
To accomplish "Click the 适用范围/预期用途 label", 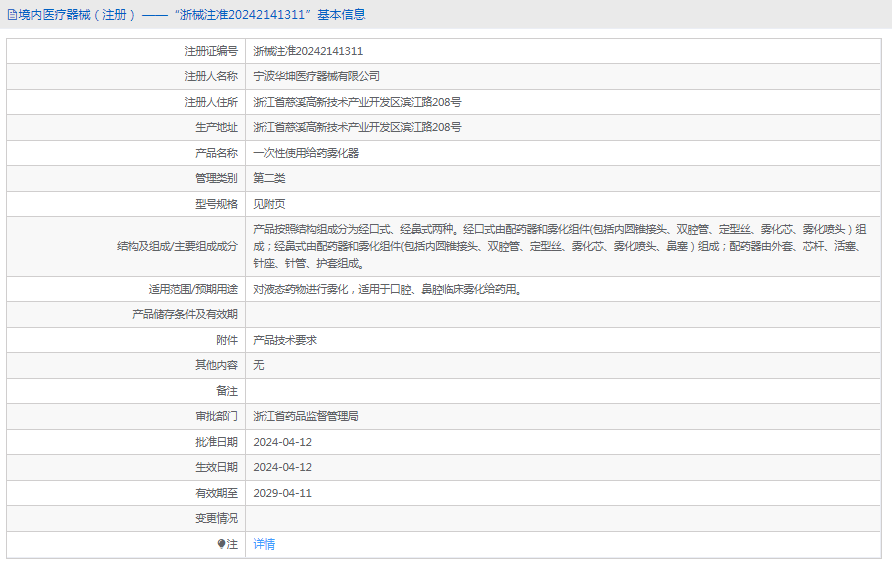I will pos(193,289).
